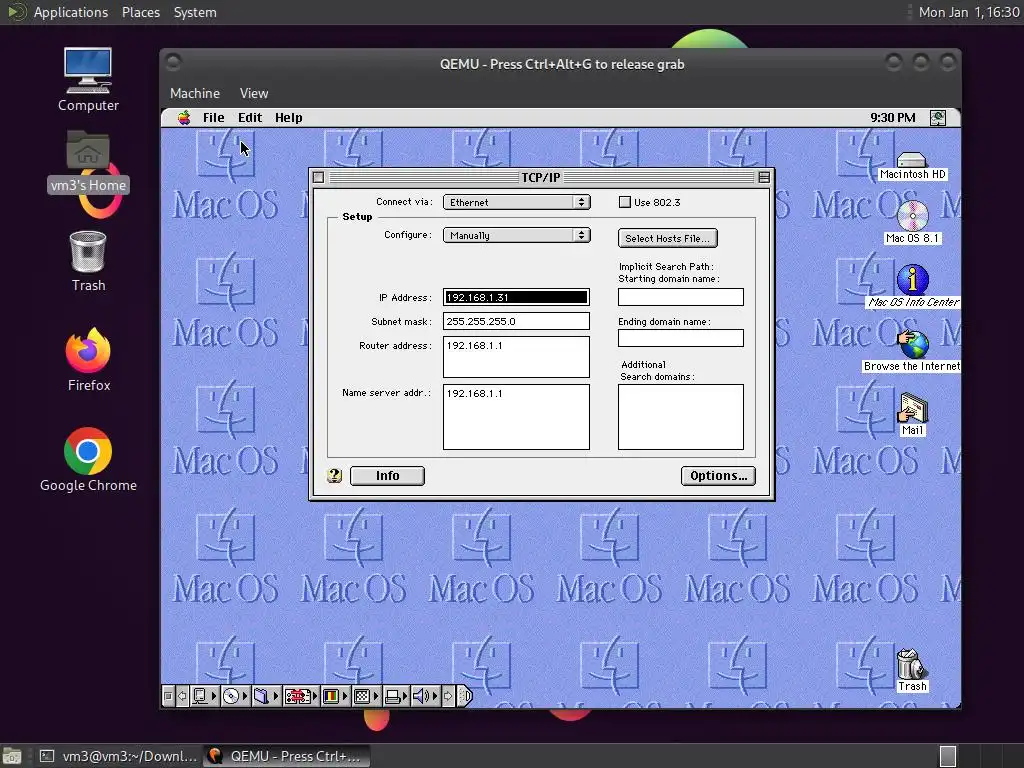Open the System menu in the top panel
Screen dimensions: 1024x768
pyautogui.click(x=195, y=12)
